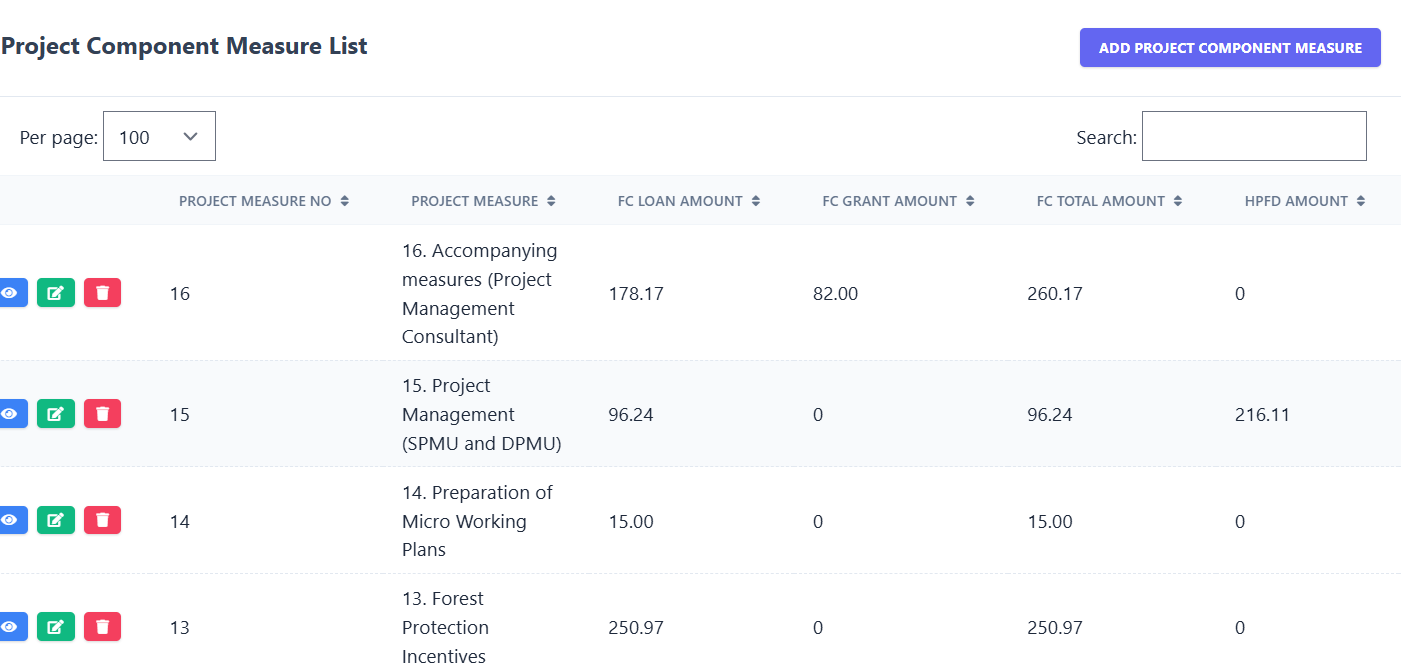Sort by the FC TOTAL AMOUNT column
This screenshot has height=670, width=1401.
pyautogui.click(x=1108, y=200)
